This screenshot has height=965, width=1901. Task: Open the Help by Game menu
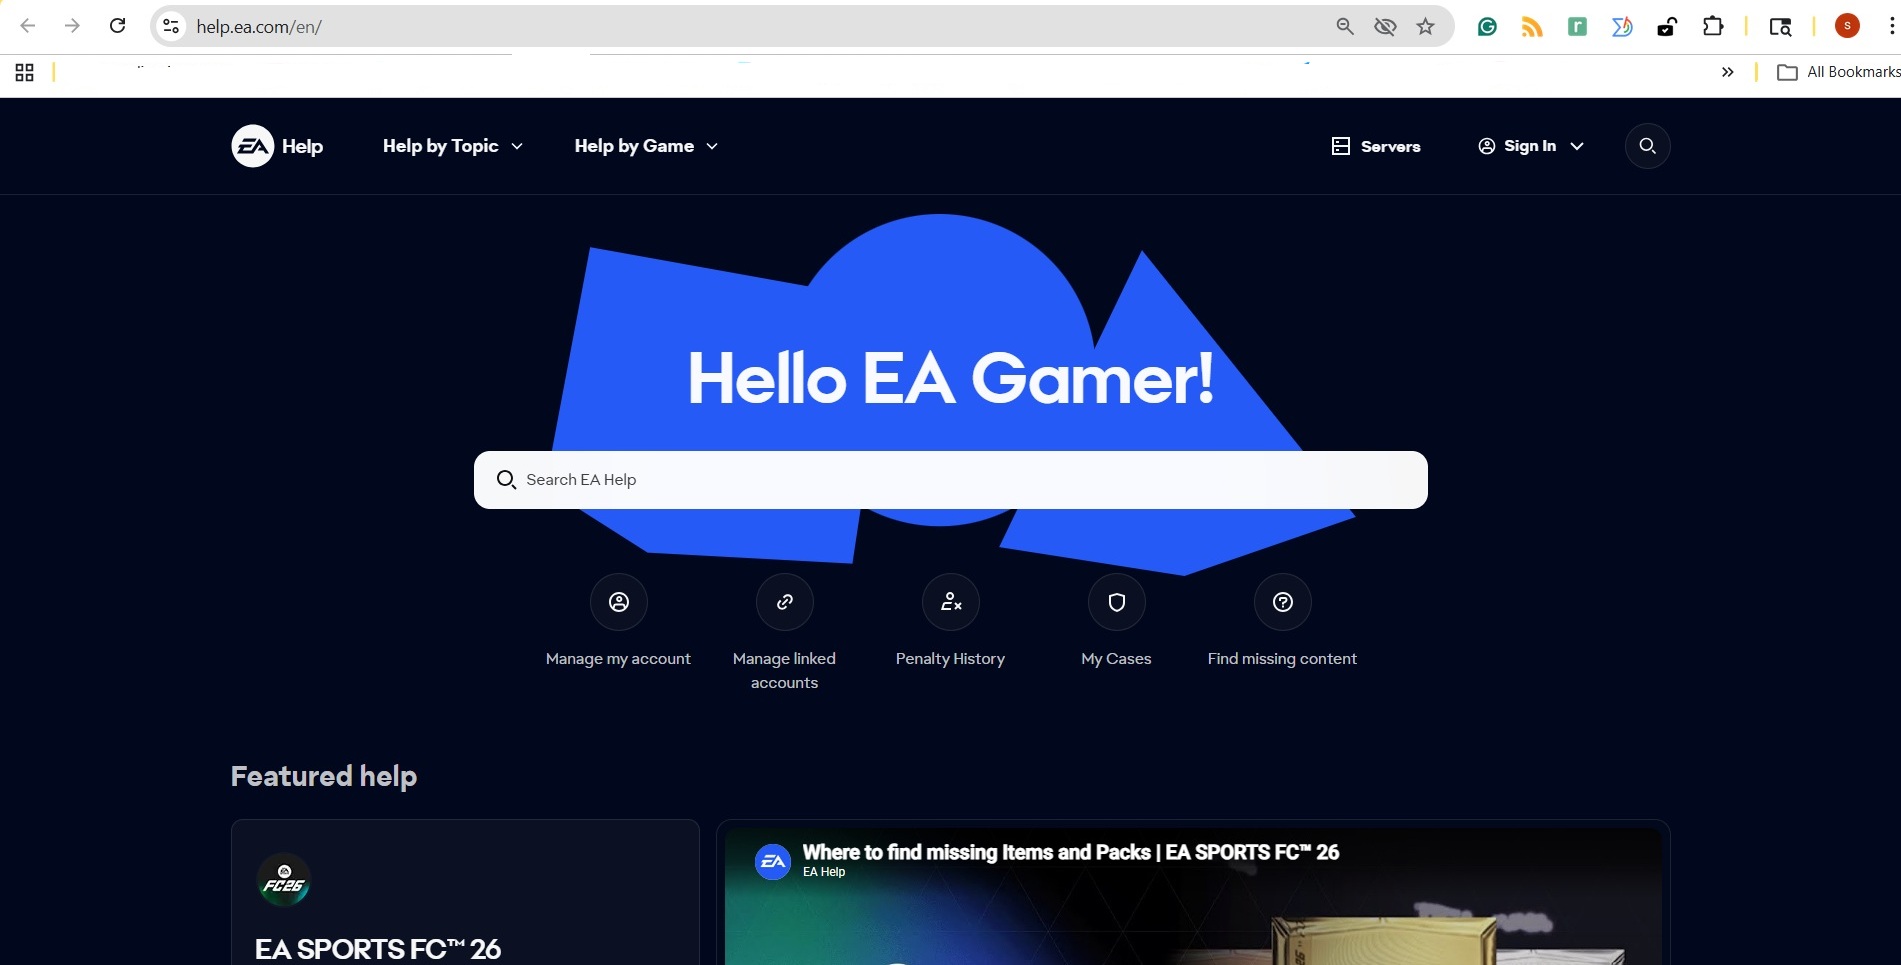coord(646,146)
